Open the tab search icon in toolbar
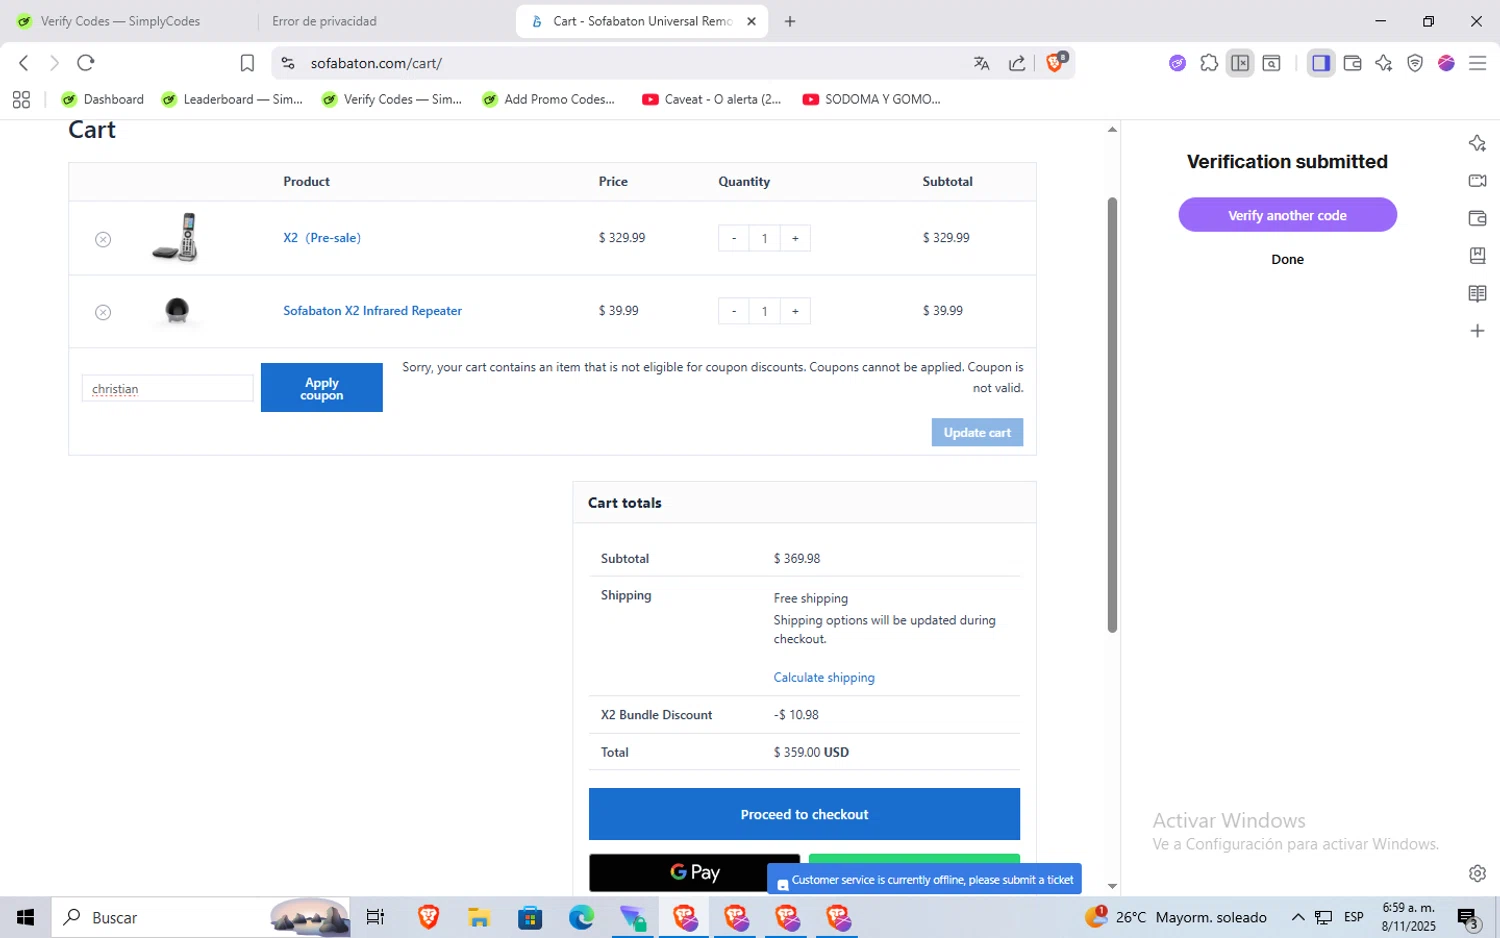Viewport: 1500px width, 938px height. click(1271, 63)
